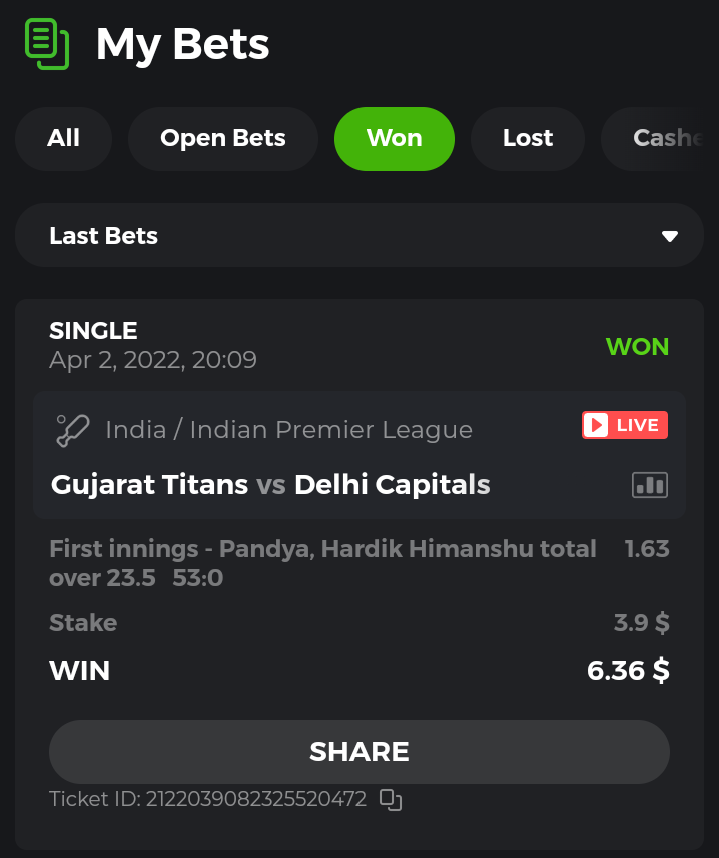The image size is (719, 858).
Task: Click the cricket bat sport icon
Action: click(73, 431)
